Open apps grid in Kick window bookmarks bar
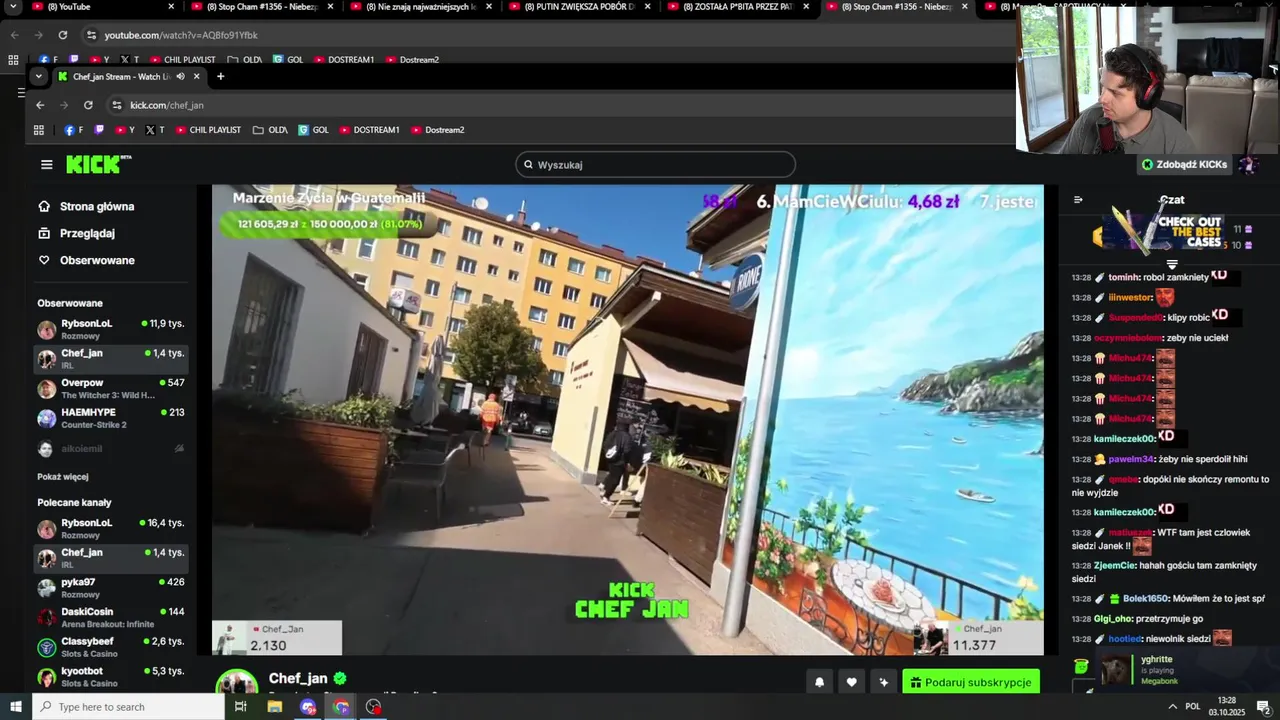The height and width of the screenshot is (720, 1280). coord(39,130)
